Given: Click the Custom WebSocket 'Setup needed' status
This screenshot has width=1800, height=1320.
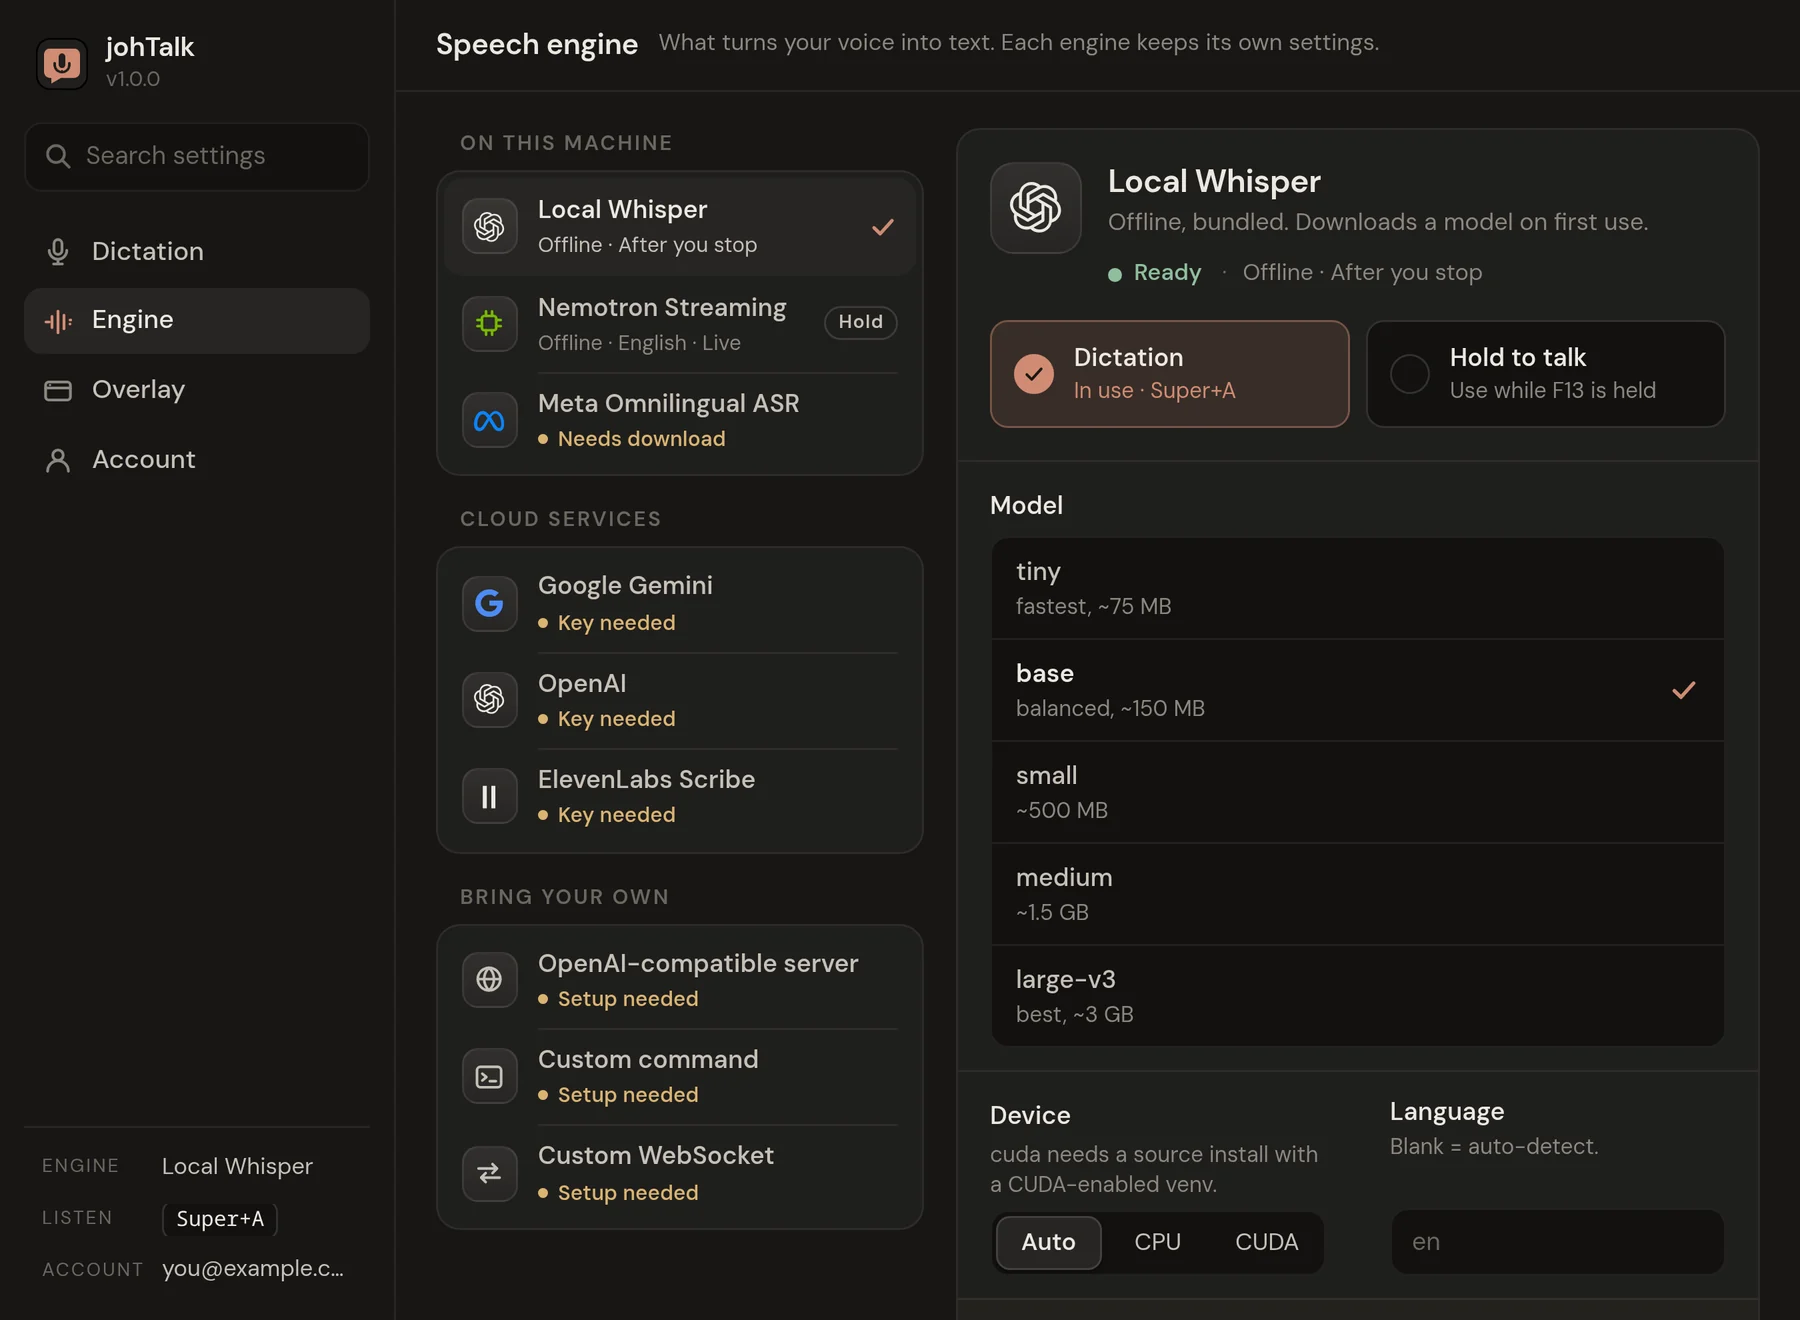Looking at the screenshot, I should 628,1193.
